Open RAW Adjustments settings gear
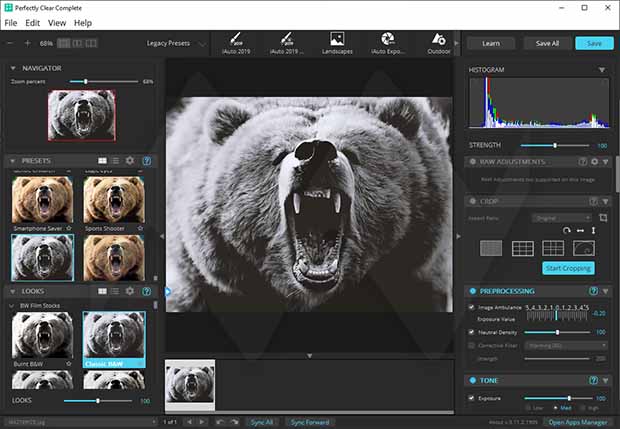The height and width of the screenshot is (429, 620). (594, 161)
